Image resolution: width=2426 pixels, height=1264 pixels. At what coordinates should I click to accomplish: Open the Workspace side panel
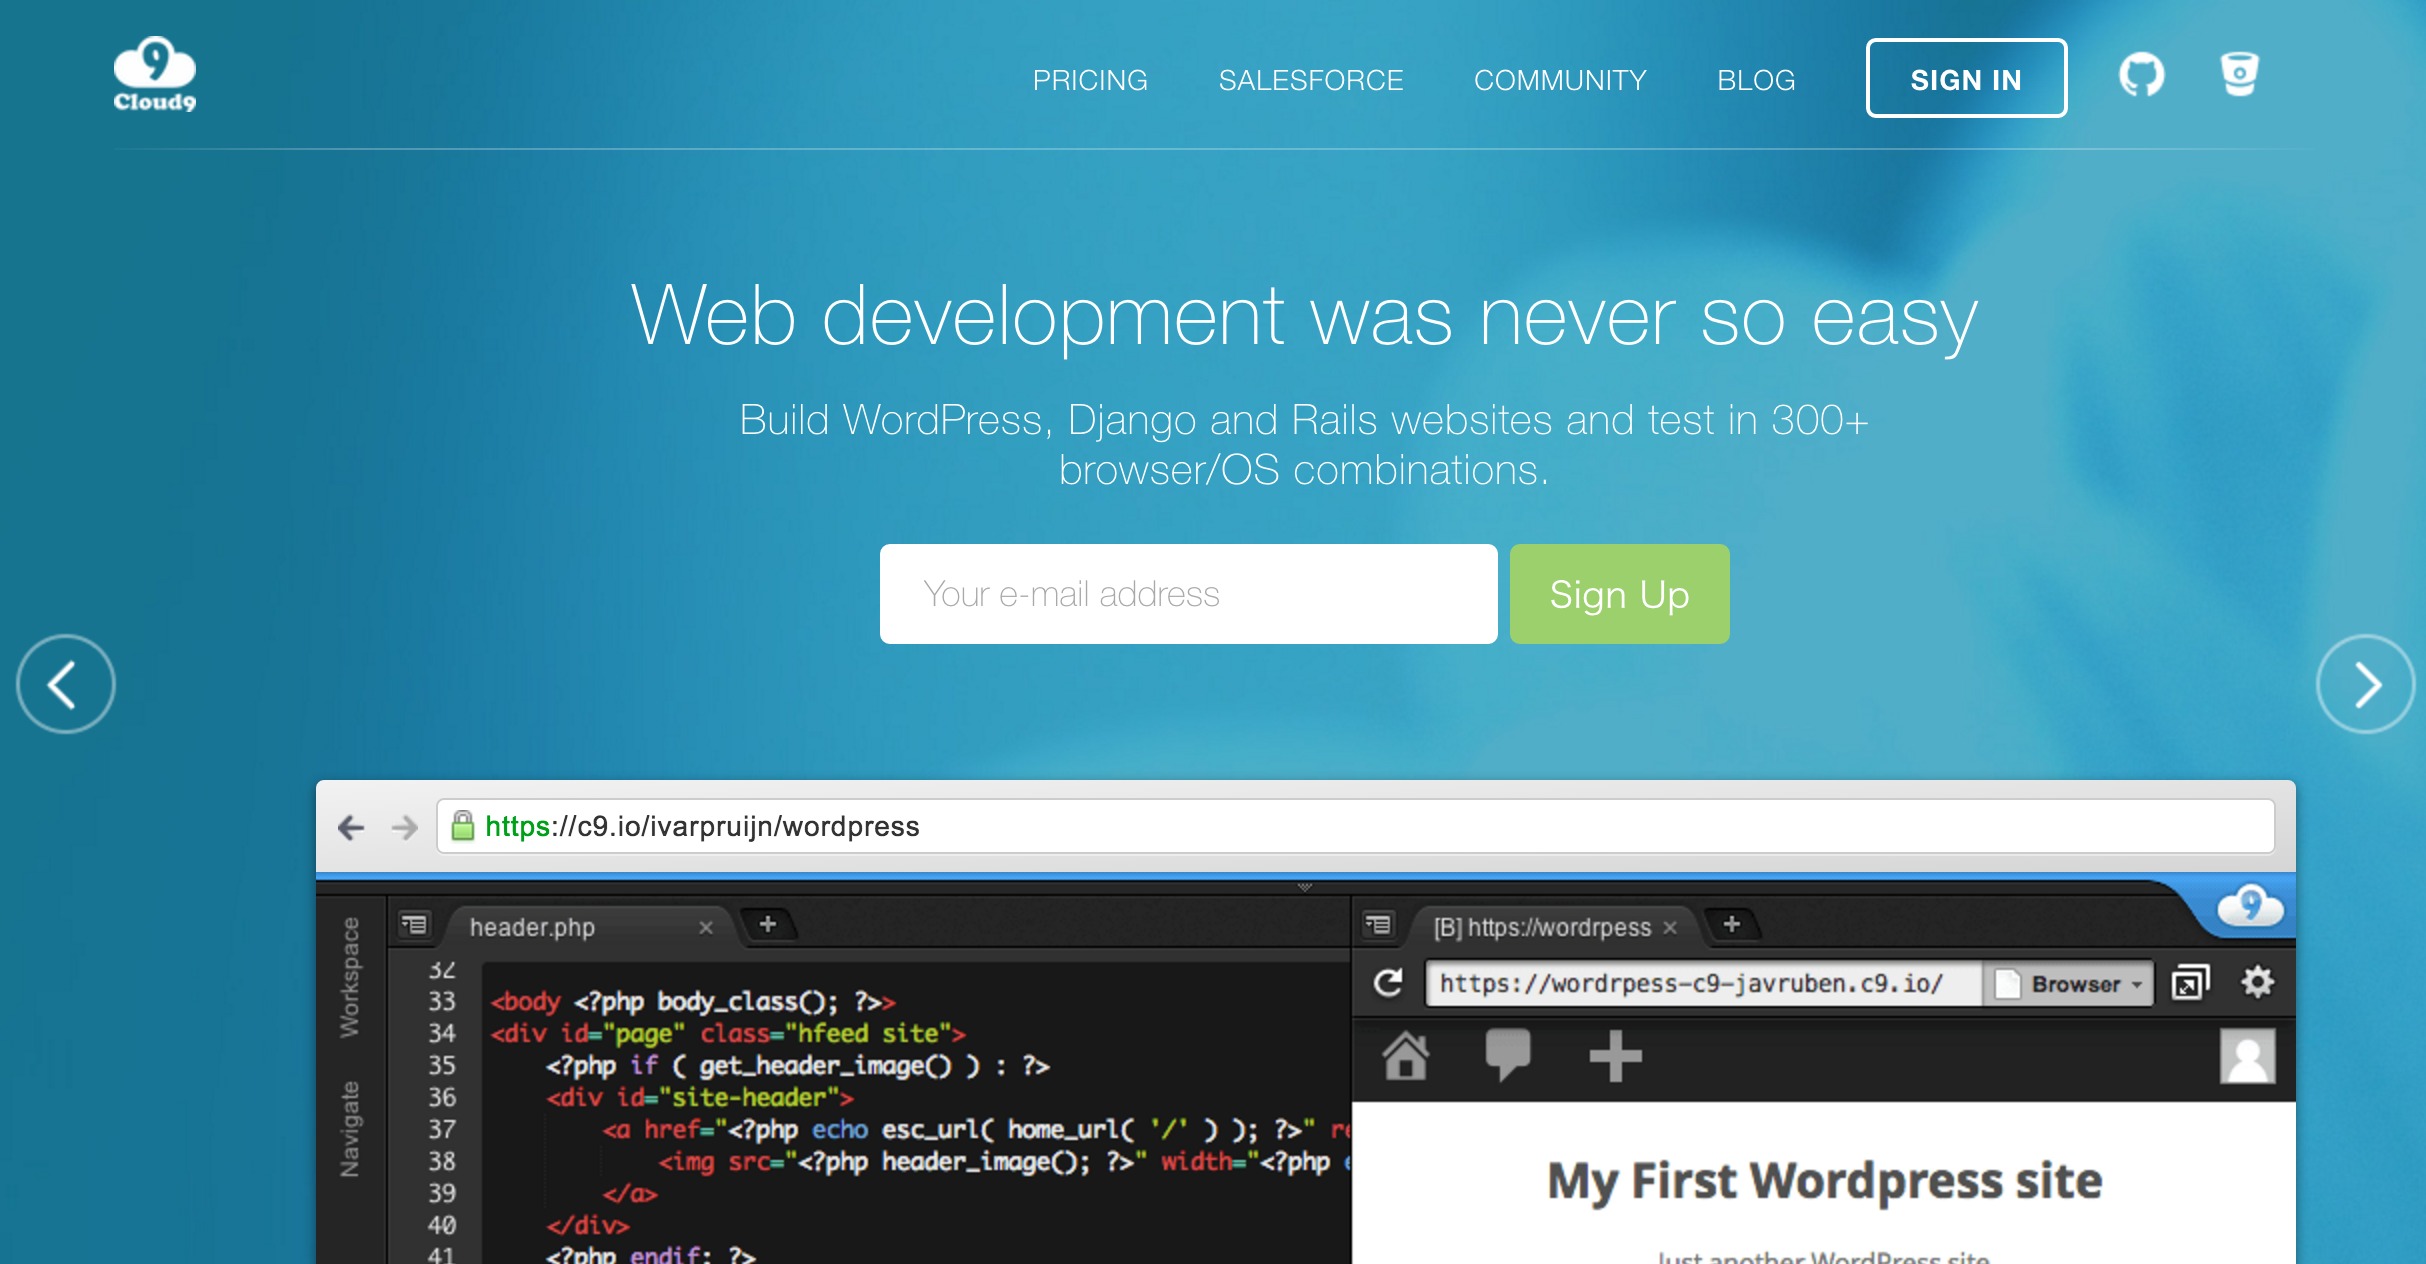point(350,977)
